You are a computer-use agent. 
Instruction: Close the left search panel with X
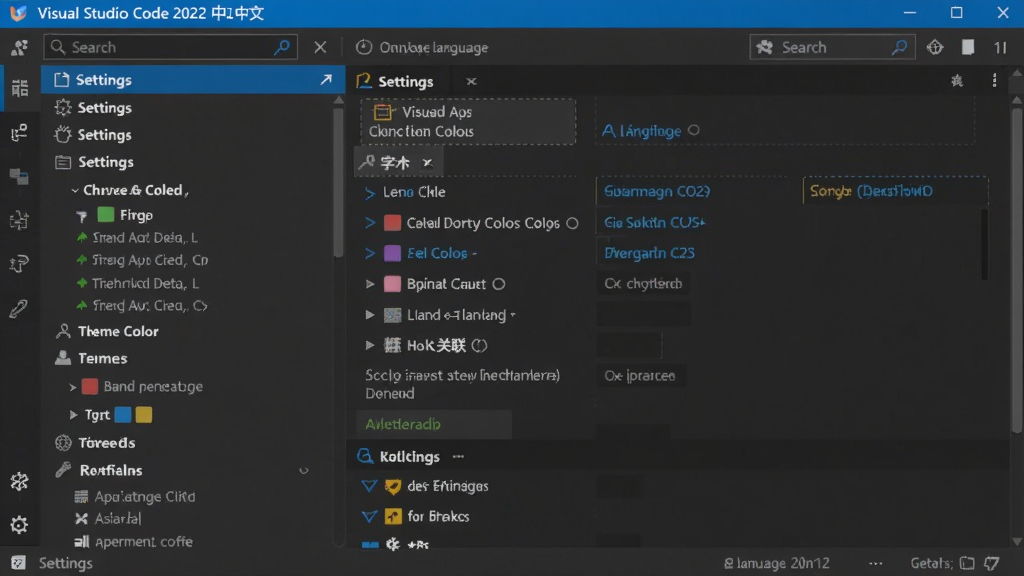pyautogui.click(x=320, y=47)
